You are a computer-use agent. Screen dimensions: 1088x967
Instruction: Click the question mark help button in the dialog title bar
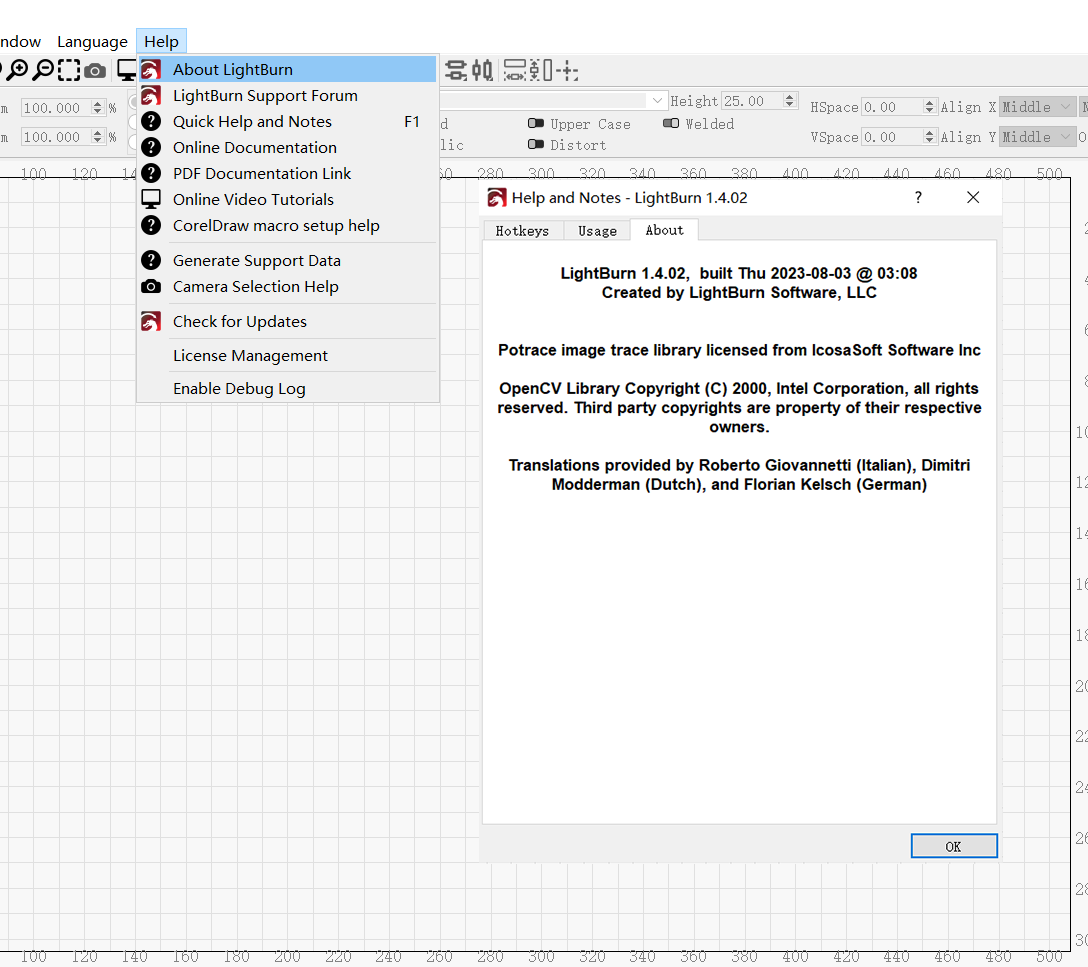pyautogui.click(x=918, y=198)
